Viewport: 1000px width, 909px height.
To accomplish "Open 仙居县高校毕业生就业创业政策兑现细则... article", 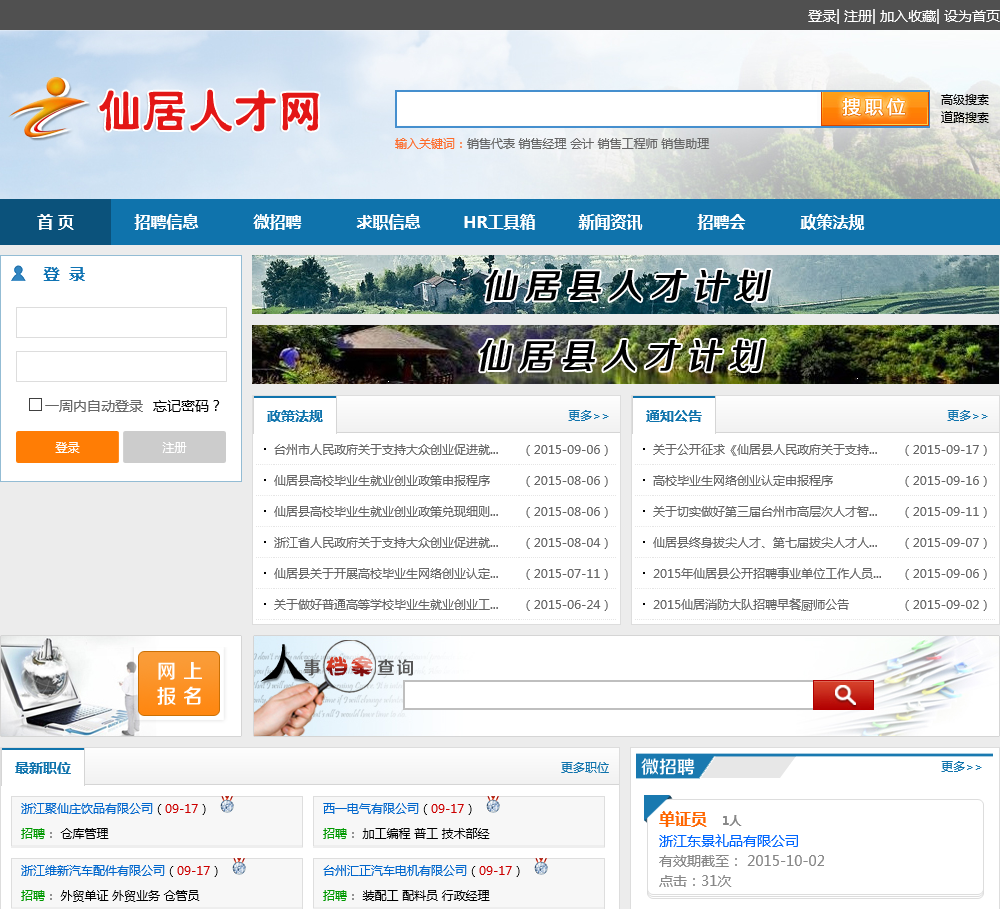I will coord(386,512).
